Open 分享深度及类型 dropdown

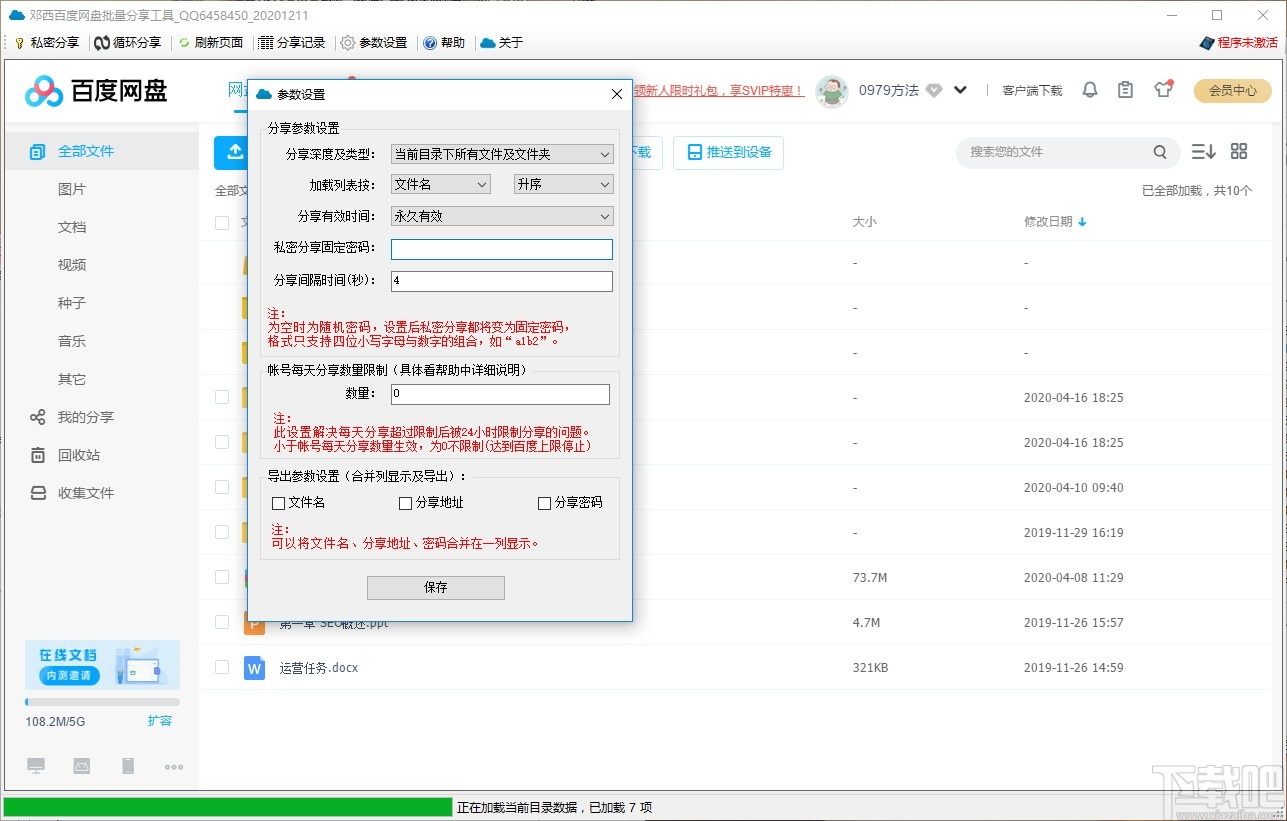point(502,154)
